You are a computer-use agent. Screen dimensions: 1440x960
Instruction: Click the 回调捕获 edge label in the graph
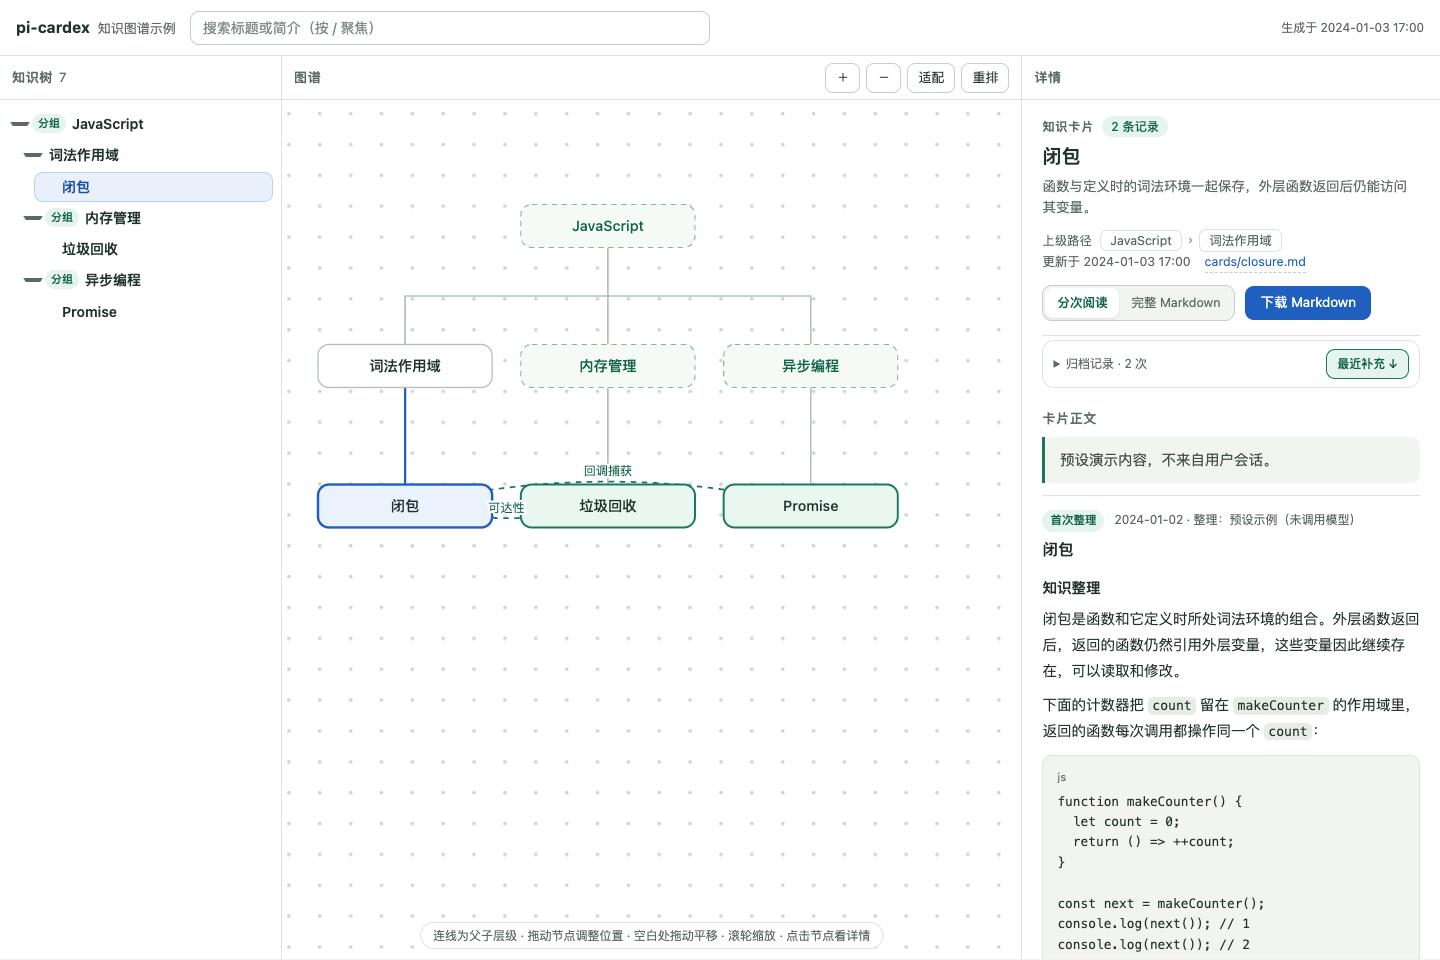point(608,471)
